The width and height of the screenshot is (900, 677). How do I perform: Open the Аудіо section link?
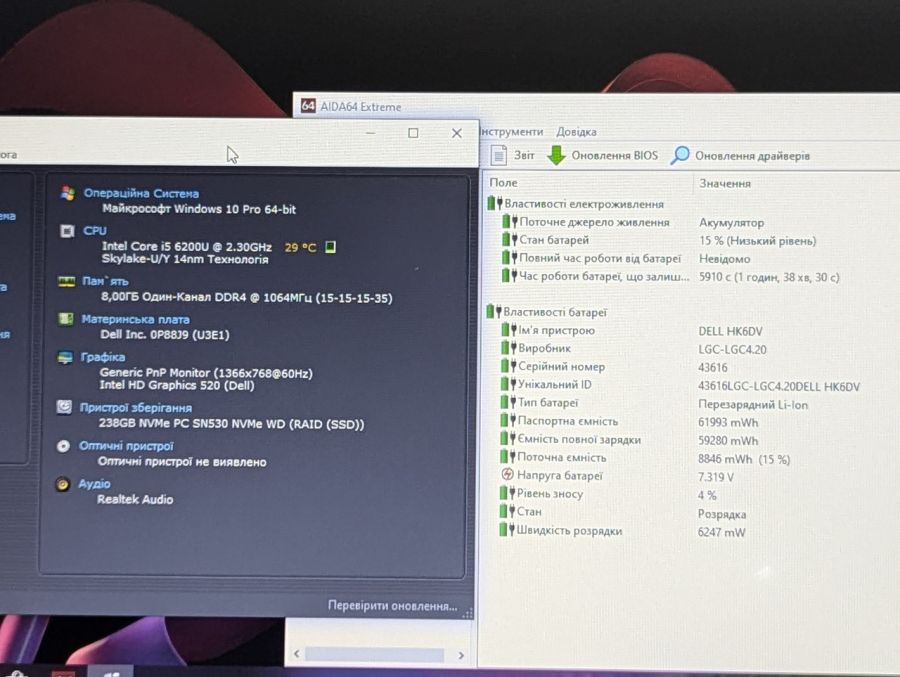coord(94,484)
